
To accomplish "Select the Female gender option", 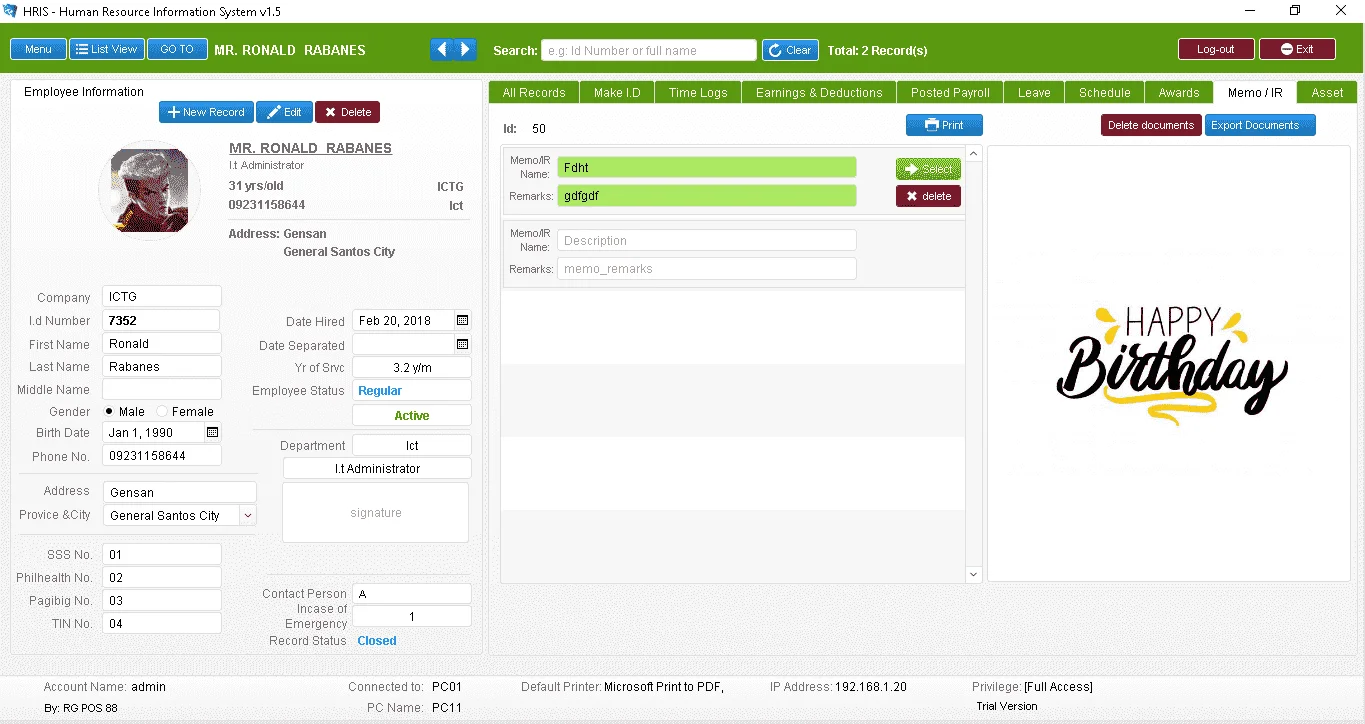I will pos(162,412).
